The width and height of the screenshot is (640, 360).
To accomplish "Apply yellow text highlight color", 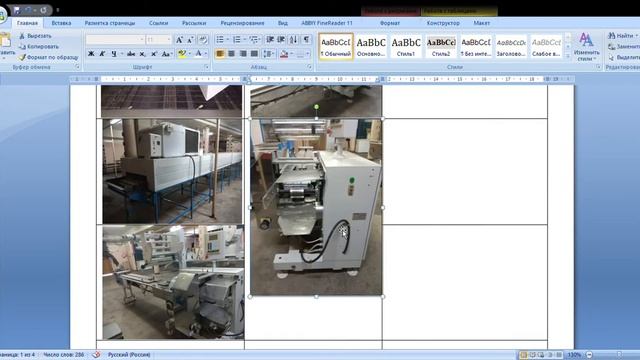I will [x=182, y=53].
